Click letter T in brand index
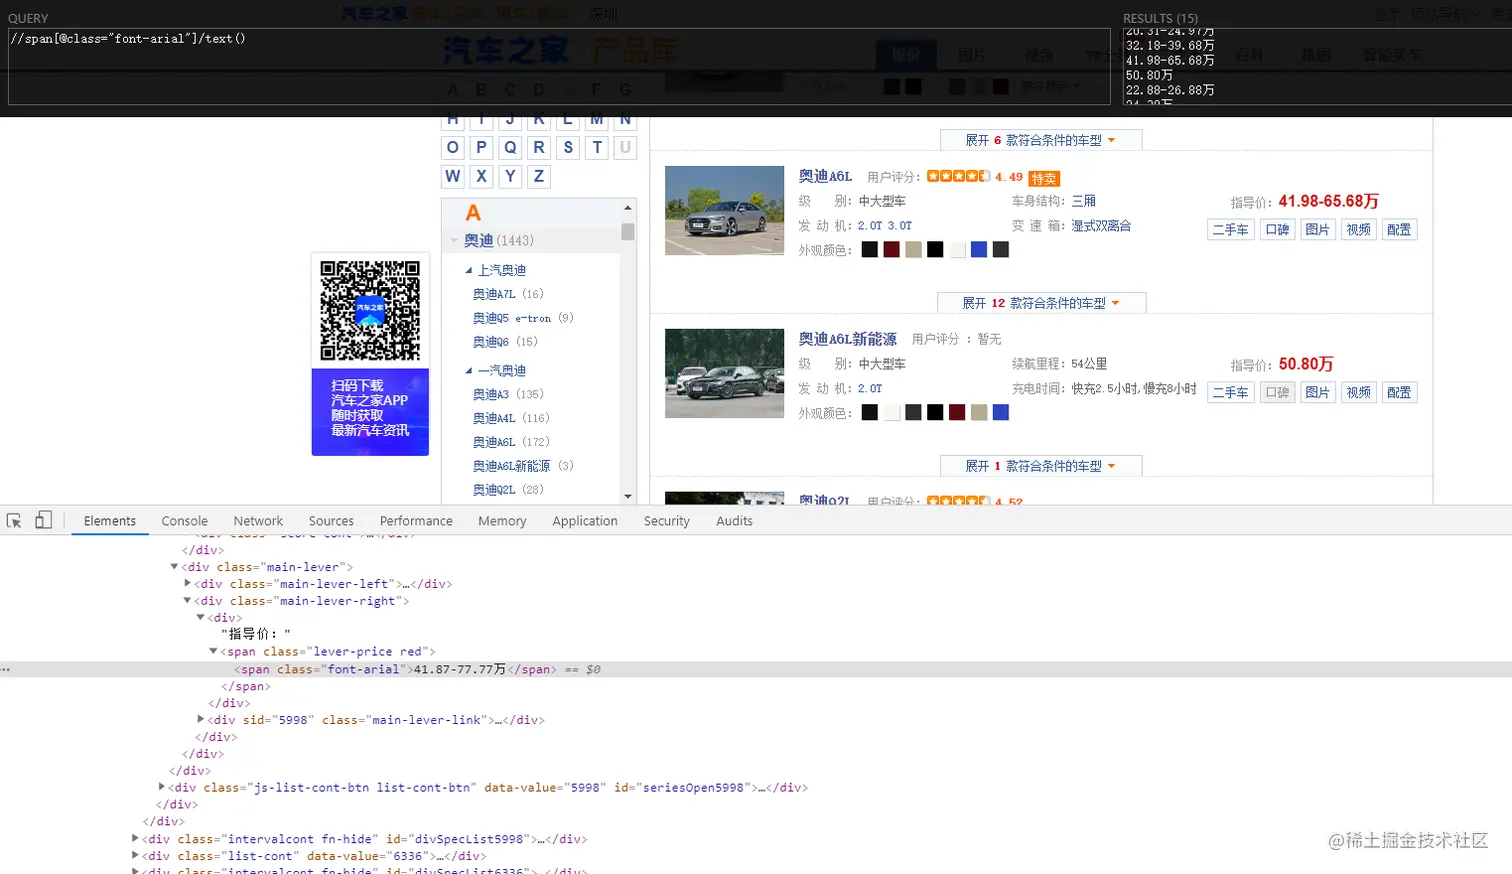The width and height of the screenshot is (1512, 874). pos(597,148)
